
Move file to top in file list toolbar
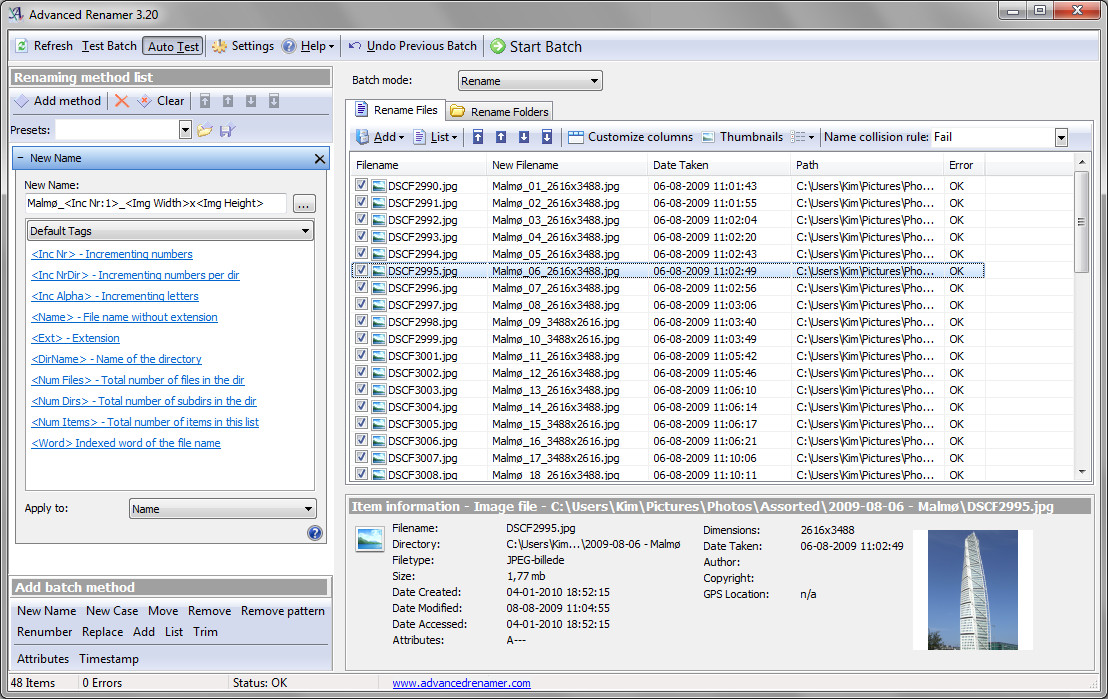(478, 137)
